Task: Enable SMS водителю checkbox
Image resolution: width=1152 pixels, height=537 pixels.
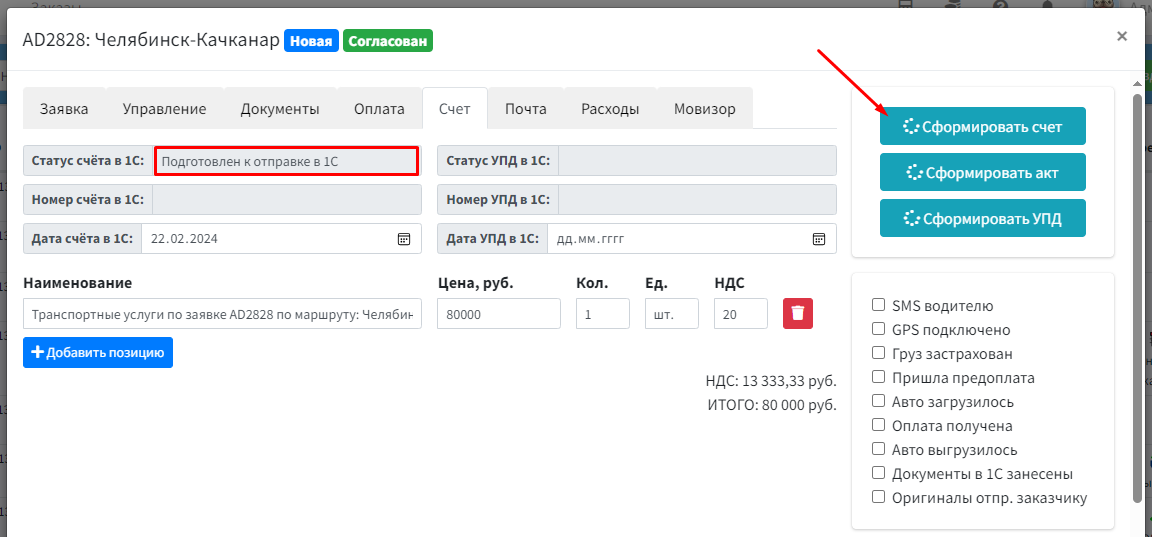Action: [878, 305]
